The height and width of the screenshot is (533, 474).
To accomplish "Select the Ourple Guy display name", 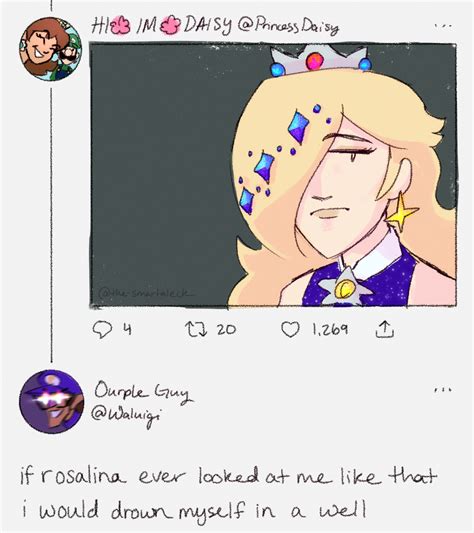I will [142, 392].
